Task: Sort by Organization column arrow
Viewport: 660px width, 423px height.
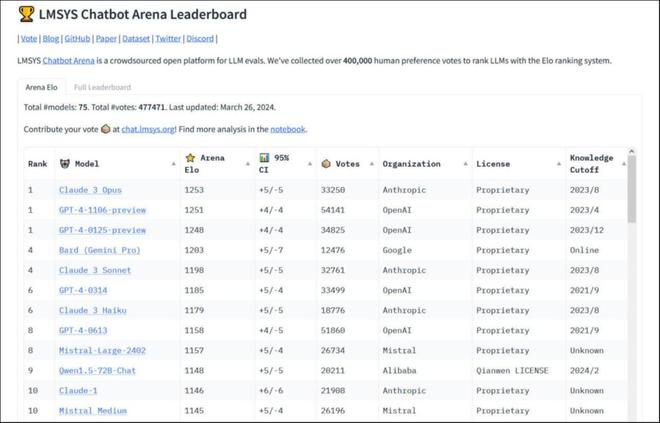Action: coord(466,164)
